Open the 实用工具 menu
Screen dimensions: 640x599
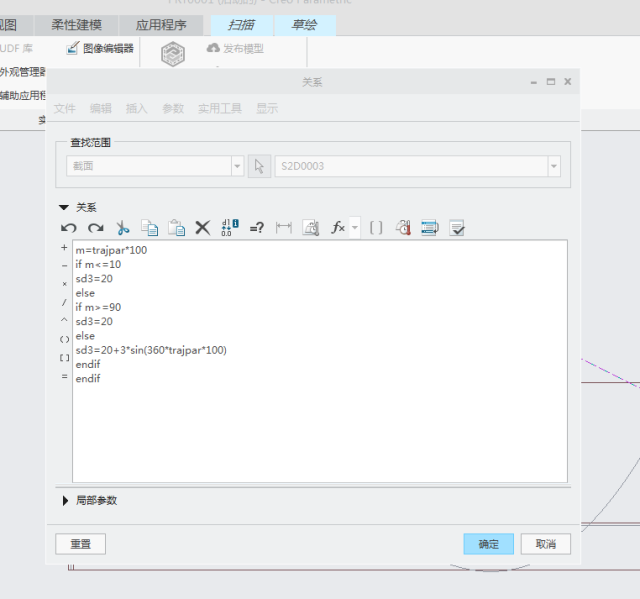coord(220,109)
